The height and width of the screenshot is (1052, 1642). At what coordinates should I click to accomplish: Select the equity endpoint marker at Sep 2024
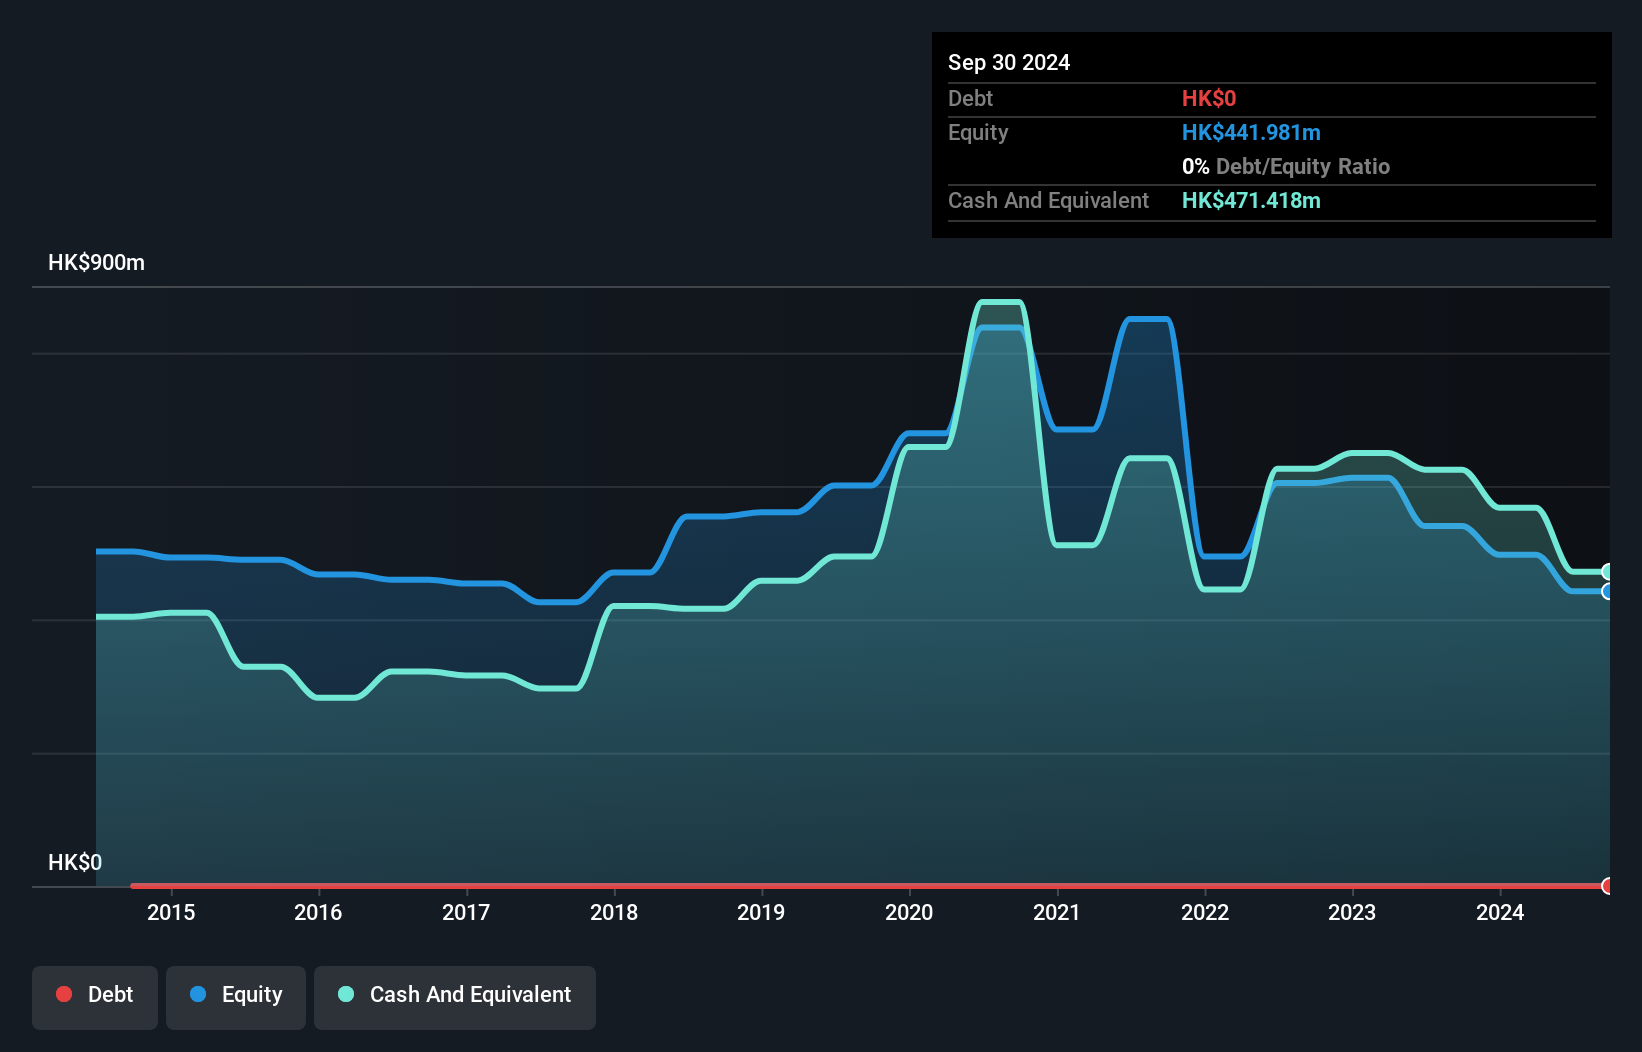pos(1607,592)
